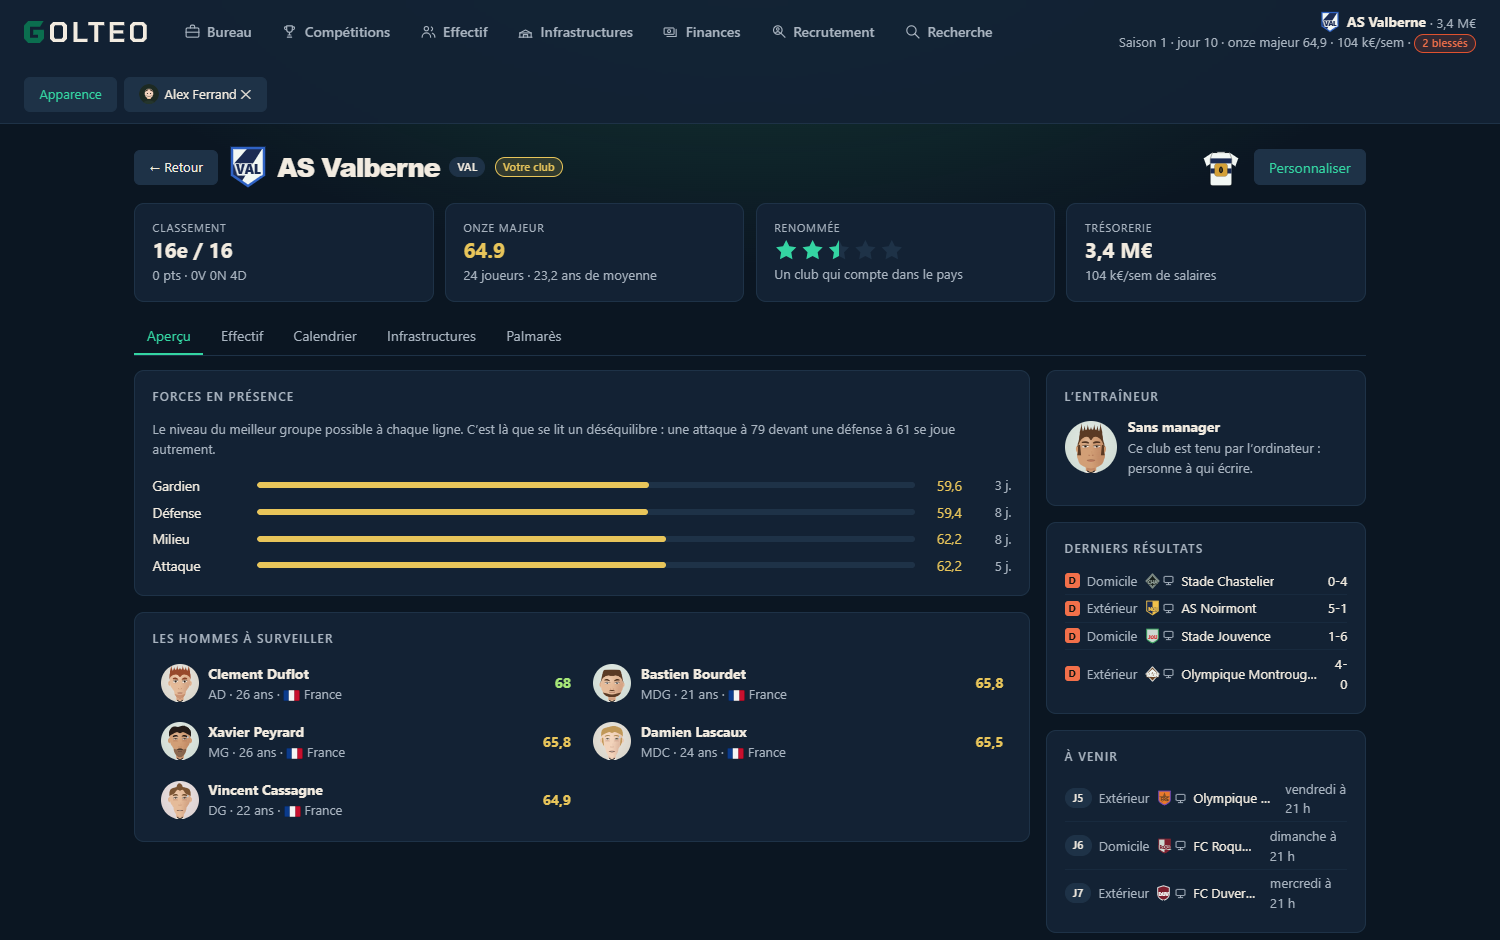Click the J6 matchday badge
Image resolution: width=1500 pixels, height=940 pixels.
coord(1077,846)
